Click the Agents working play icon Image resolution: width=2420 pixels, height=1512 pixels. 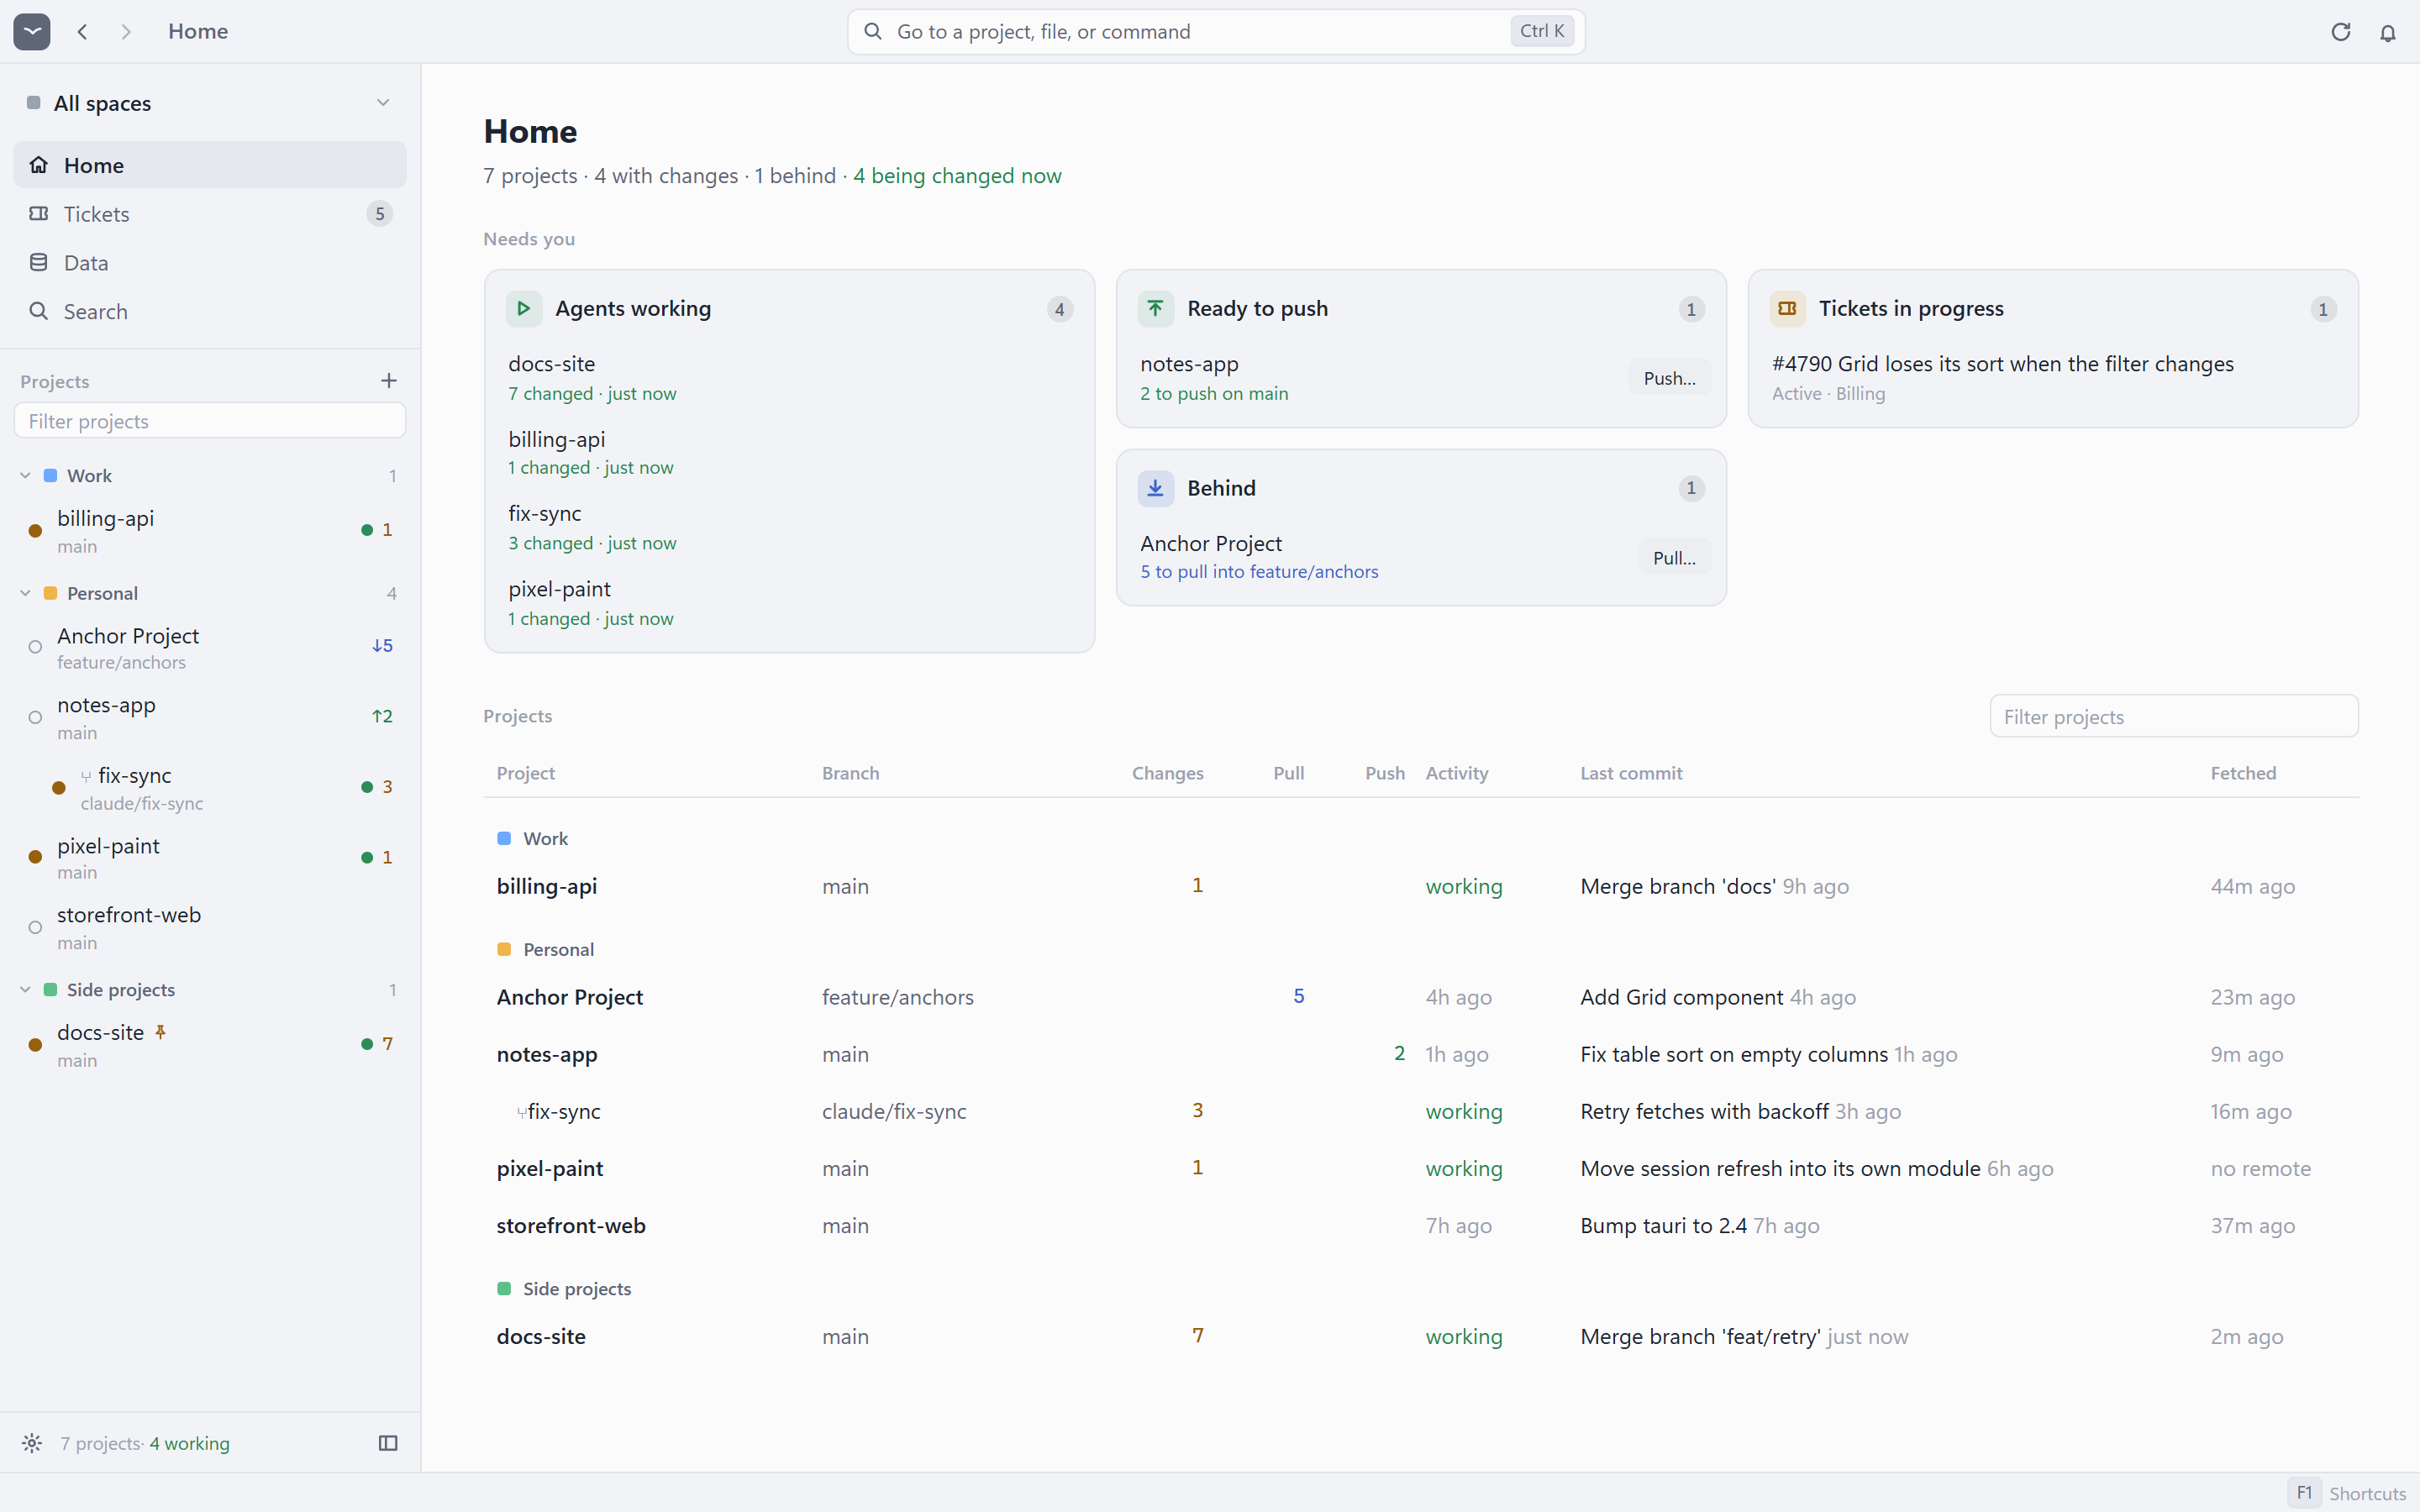click(523, 309)
